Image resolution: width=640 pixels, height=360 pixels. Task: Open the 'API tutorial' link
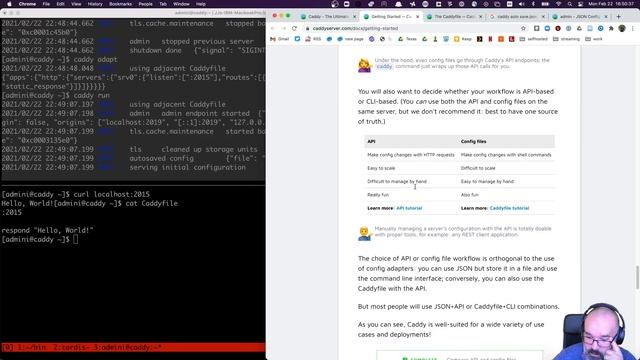click(x=409, y=208)
